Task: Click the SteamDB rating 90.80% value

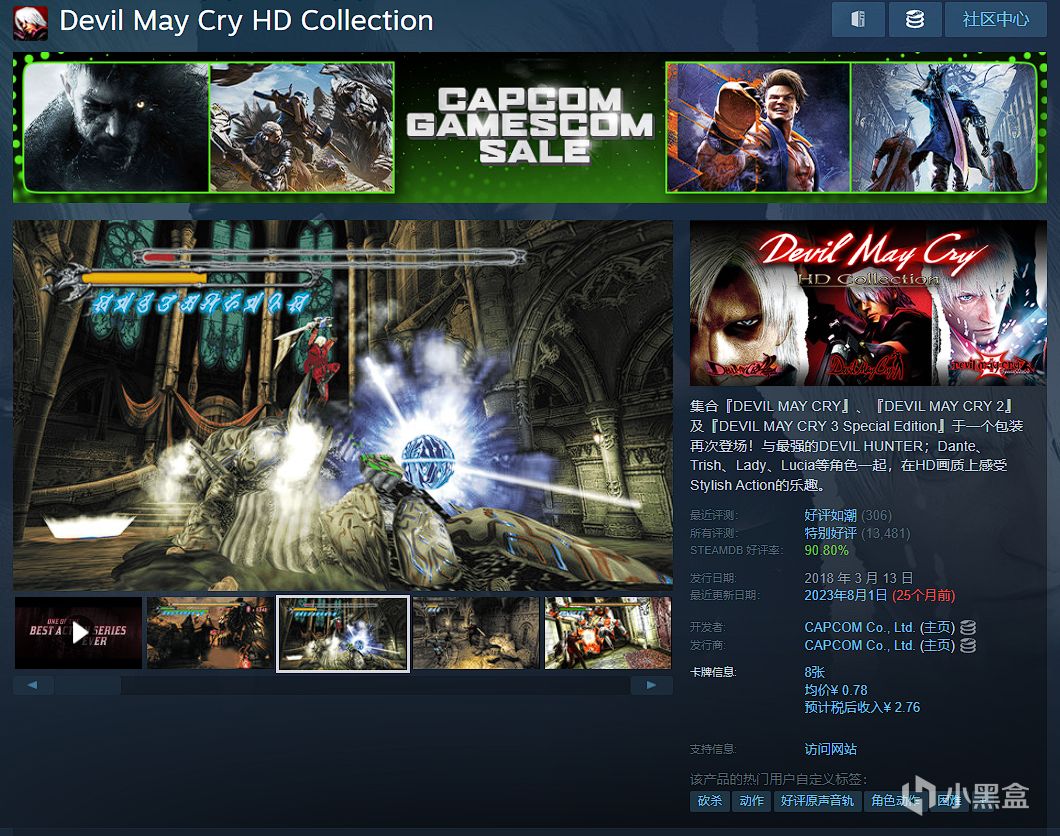Action: 826,550
